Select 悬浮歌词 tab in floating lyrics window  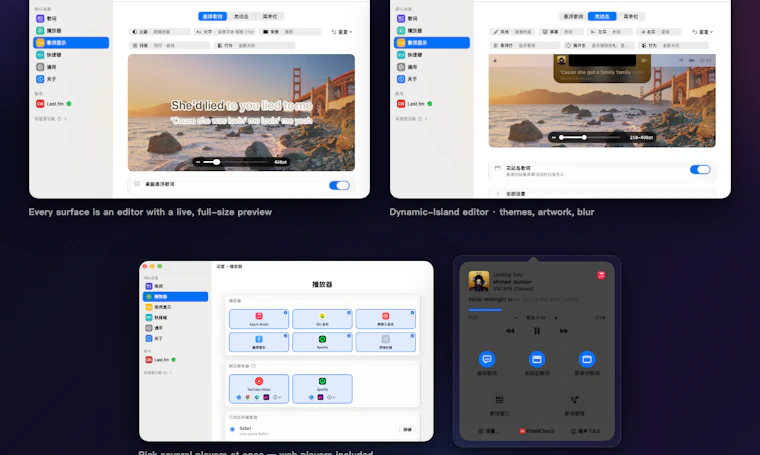click(212, 16)
